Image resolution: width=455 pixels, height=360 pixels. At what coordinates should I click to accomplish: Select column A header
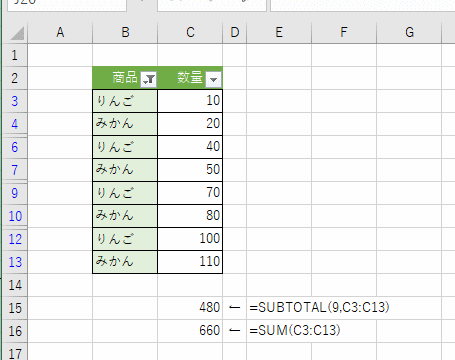[60, 32]
